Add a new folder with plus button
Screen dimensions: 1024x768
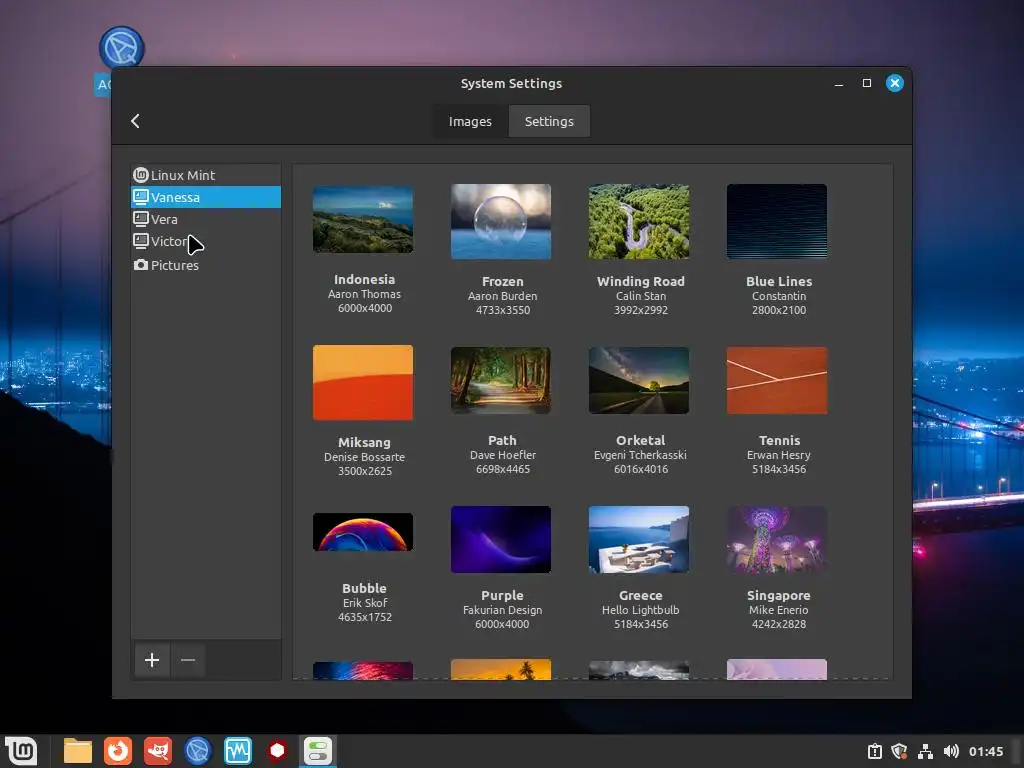pyautogui.click(x=152, y=660)
